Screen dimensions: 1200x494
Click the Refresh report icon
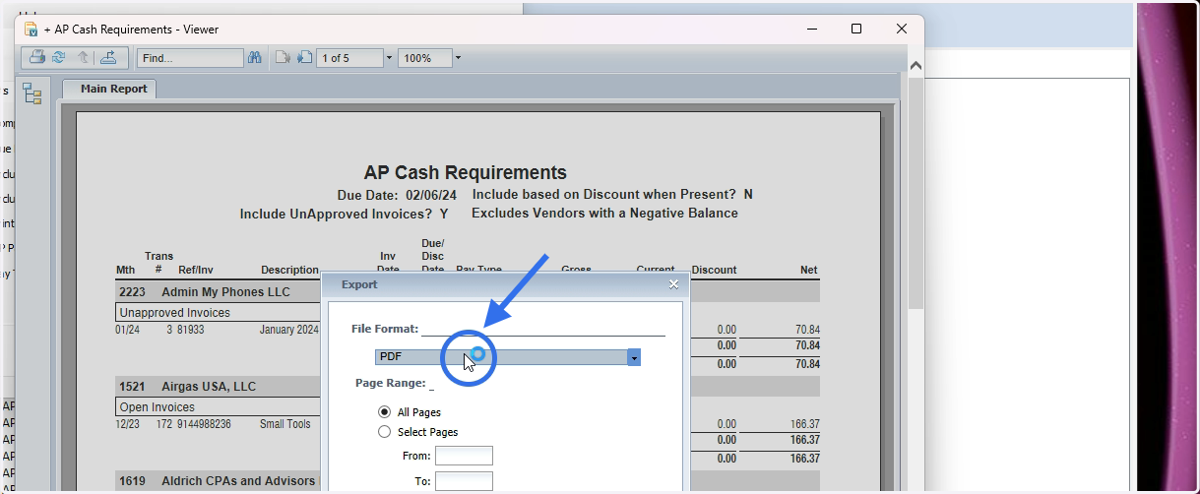[x=59, y=58]
